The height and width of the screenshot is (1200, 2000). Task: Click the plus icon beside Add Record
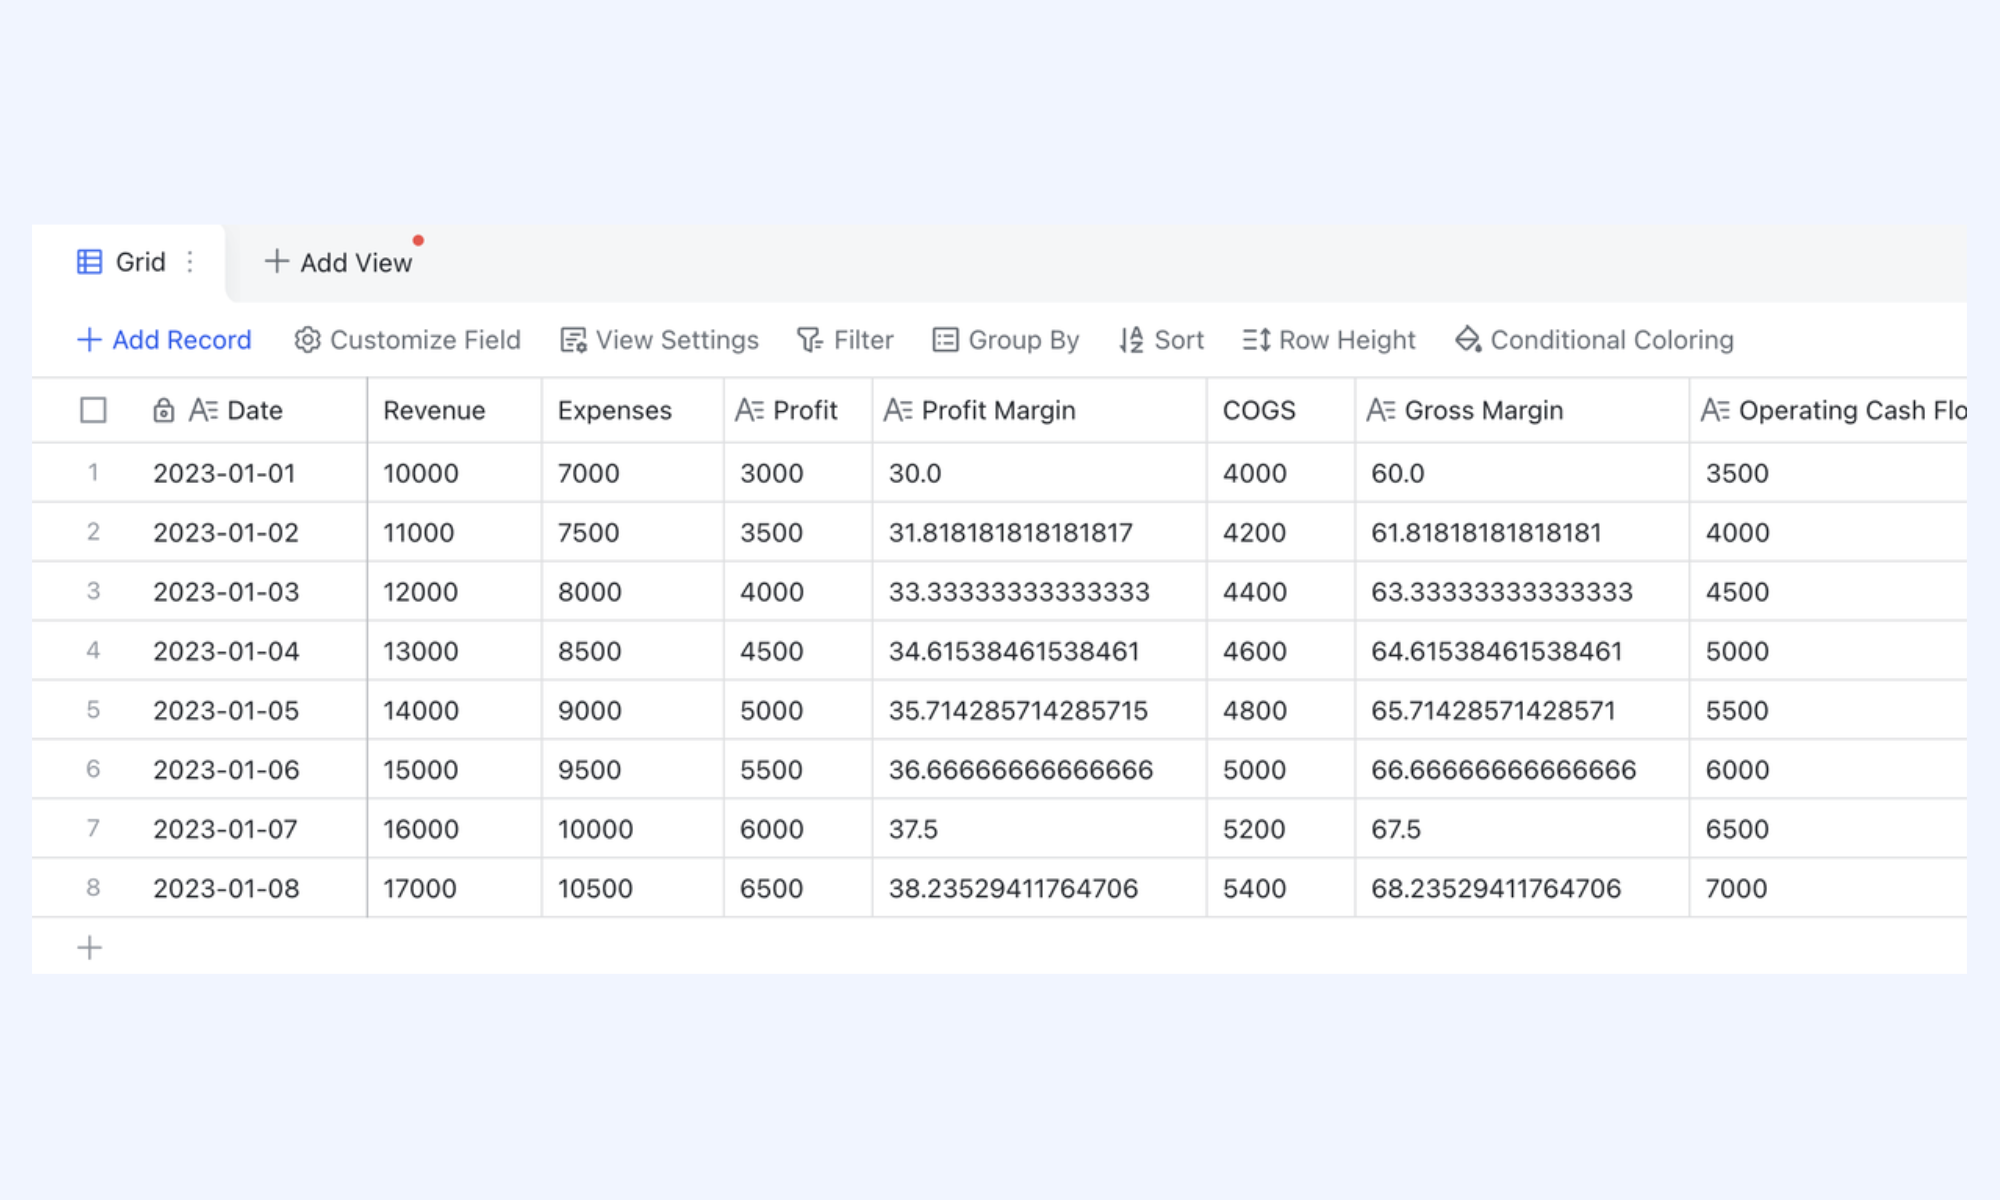[x=89, y=340]
